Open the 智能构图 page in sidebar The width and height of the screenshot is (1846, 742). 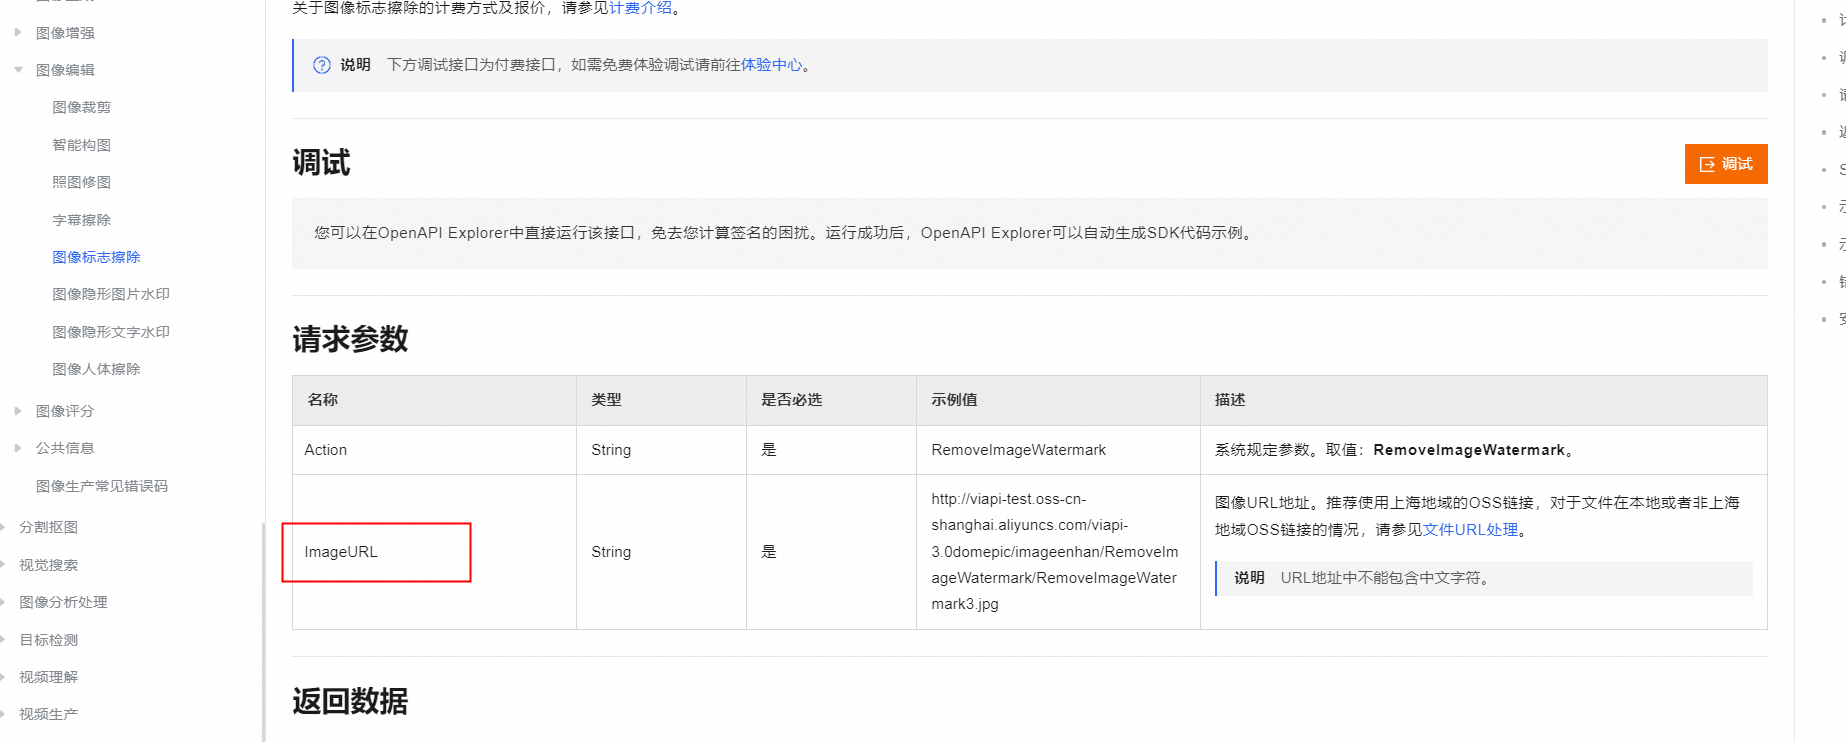[x=81, y=145]
